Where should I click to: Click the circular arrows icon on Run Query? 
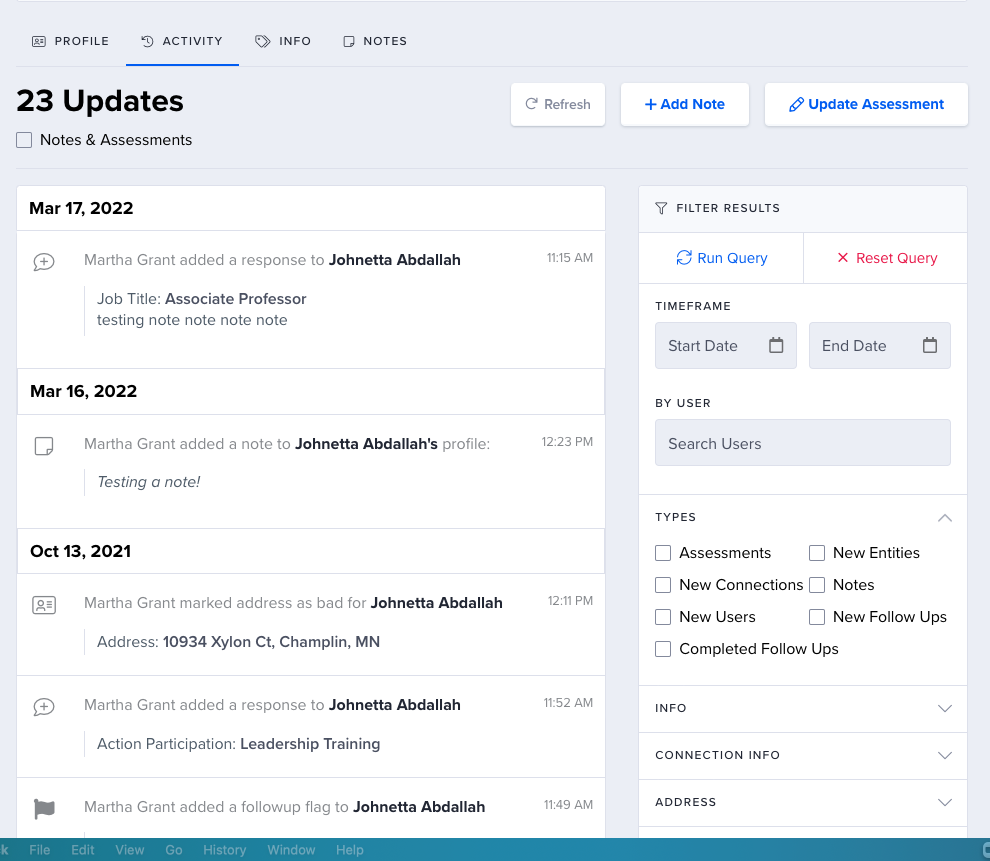click(684, 258)
